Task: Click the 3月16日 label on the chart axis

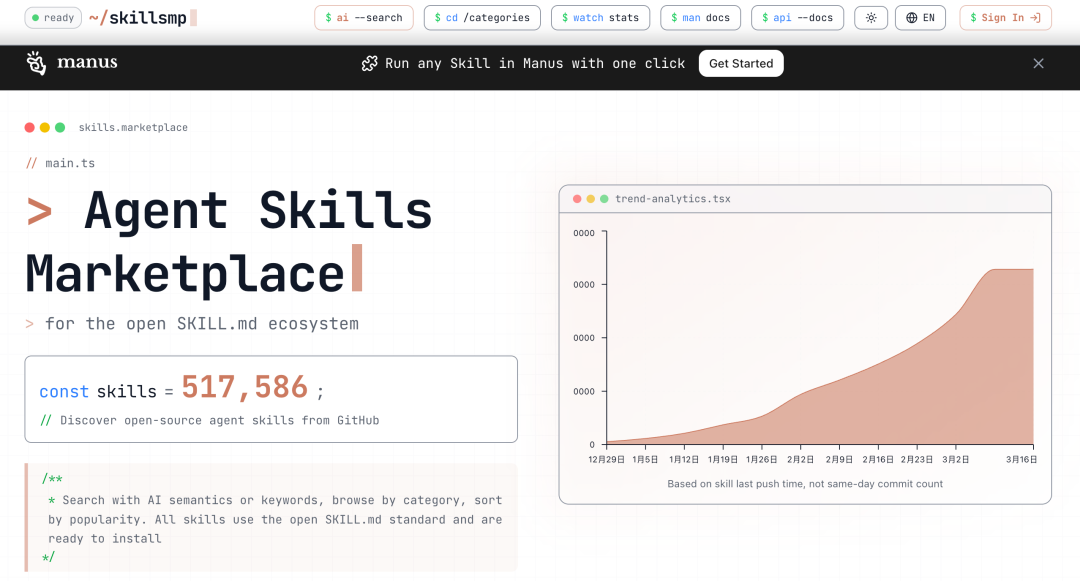Action: click(1021, 459)
